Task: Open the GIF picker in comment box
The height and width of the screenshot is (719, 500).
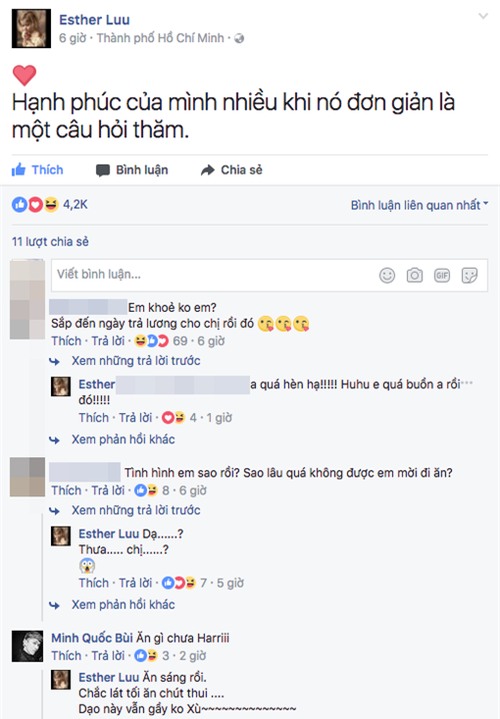Action: pyautogui.click(x=442, y=275)
